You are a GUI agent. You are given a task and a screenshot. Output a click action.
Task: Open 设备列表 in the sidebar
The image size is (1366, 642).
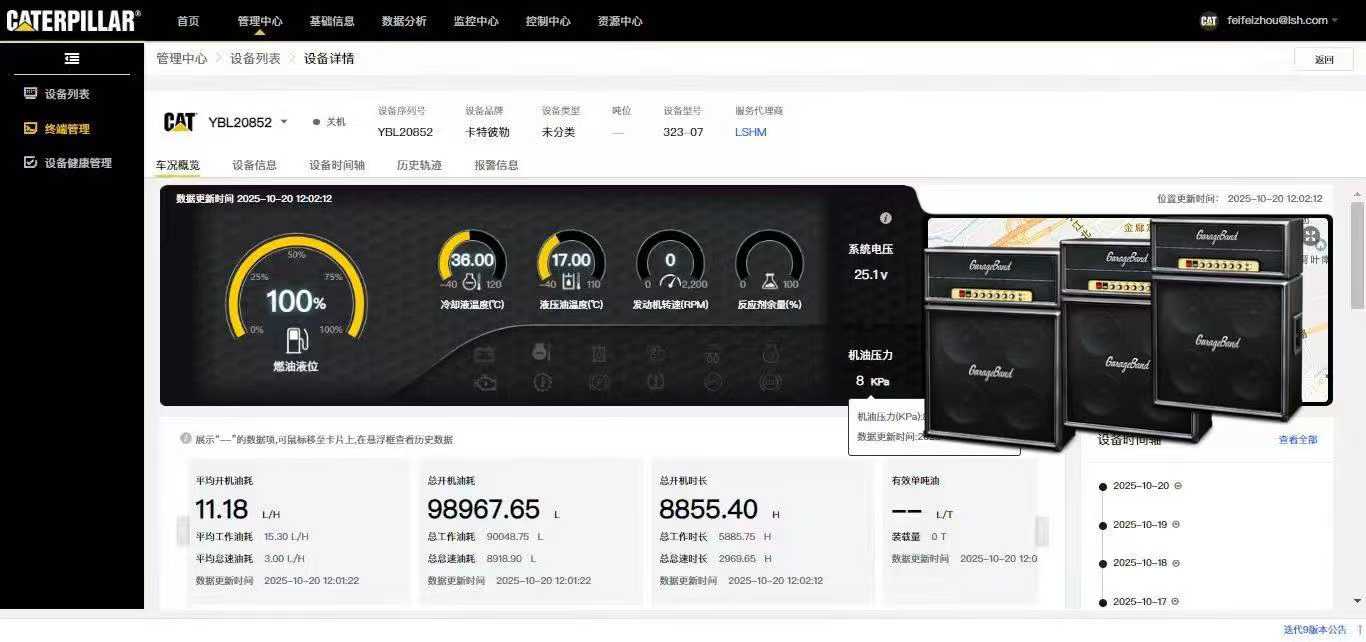66,94
